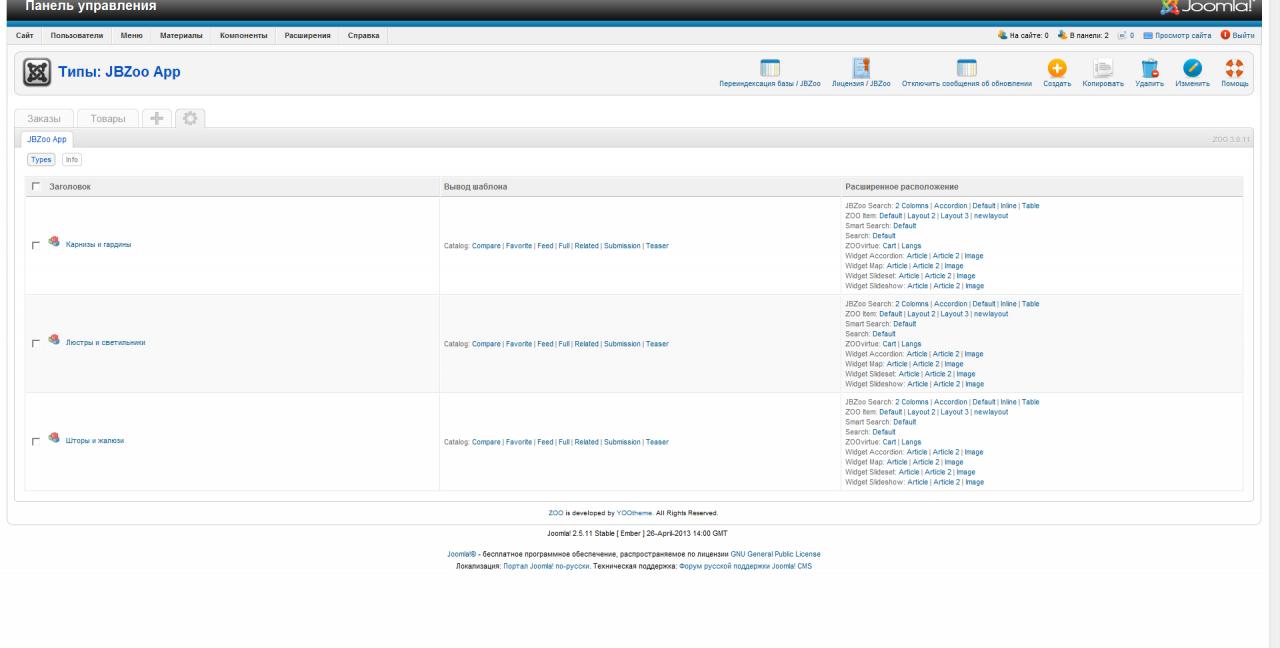Click the plus tab to add app
Viewport: 1280px width, 648px height.
tap(155, 118)
